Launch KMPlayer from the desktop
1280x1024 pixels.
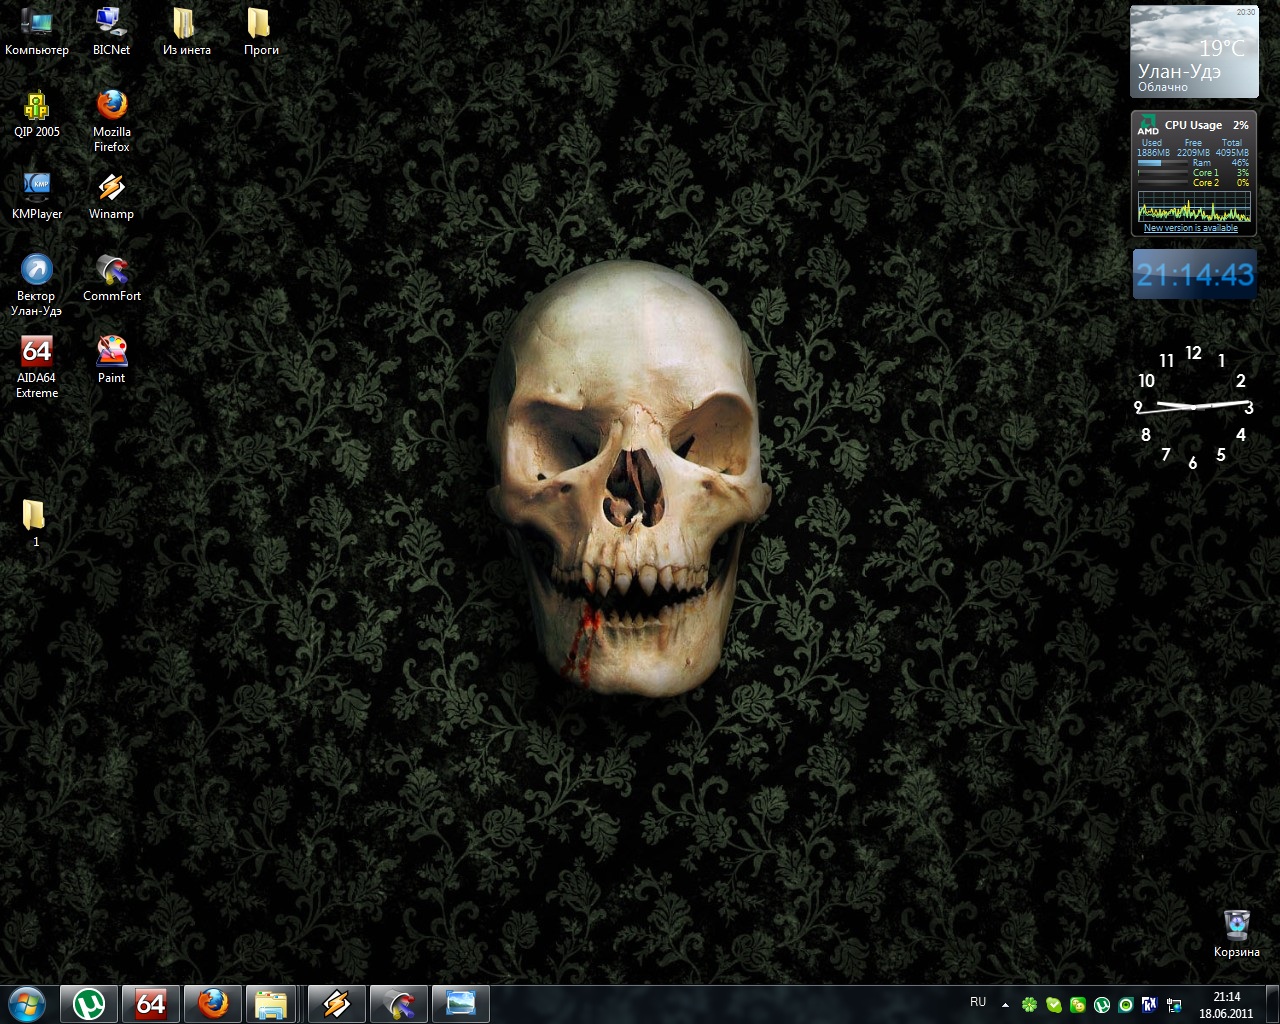(37, 187)
